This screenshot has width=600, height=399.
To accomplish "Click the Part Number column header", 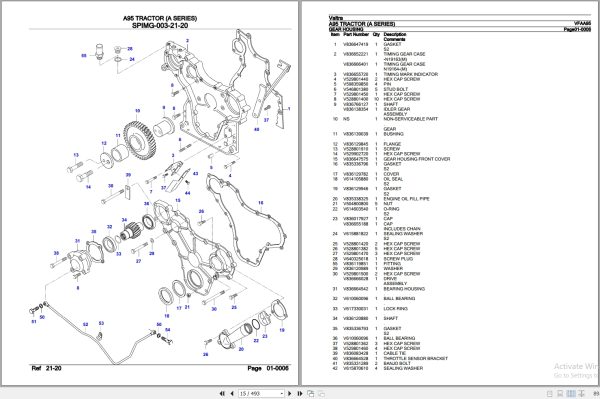I will coord(356,34).
